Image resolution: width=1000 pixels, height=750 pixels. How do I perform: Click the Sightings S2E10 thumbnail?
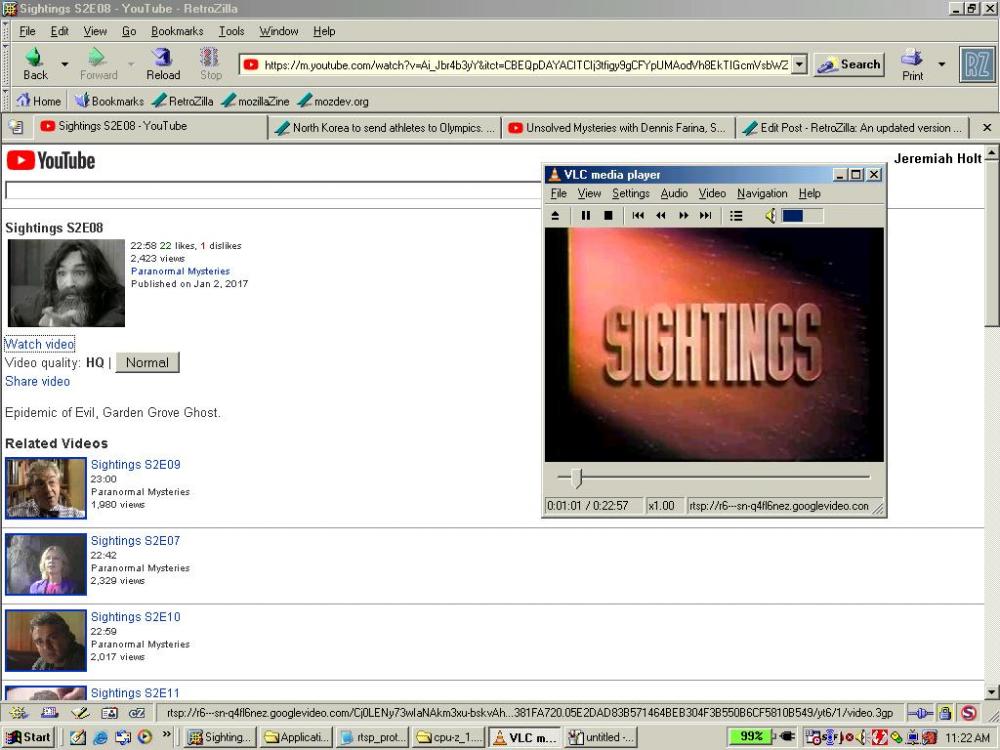46,640
